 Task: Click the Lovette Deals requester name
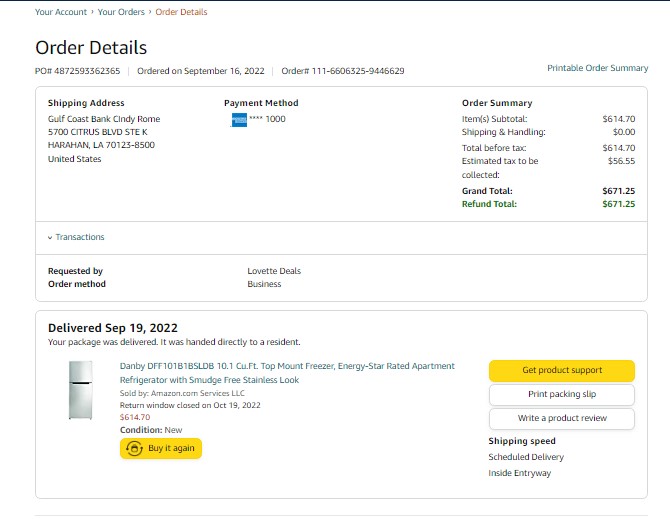point(274,271)
